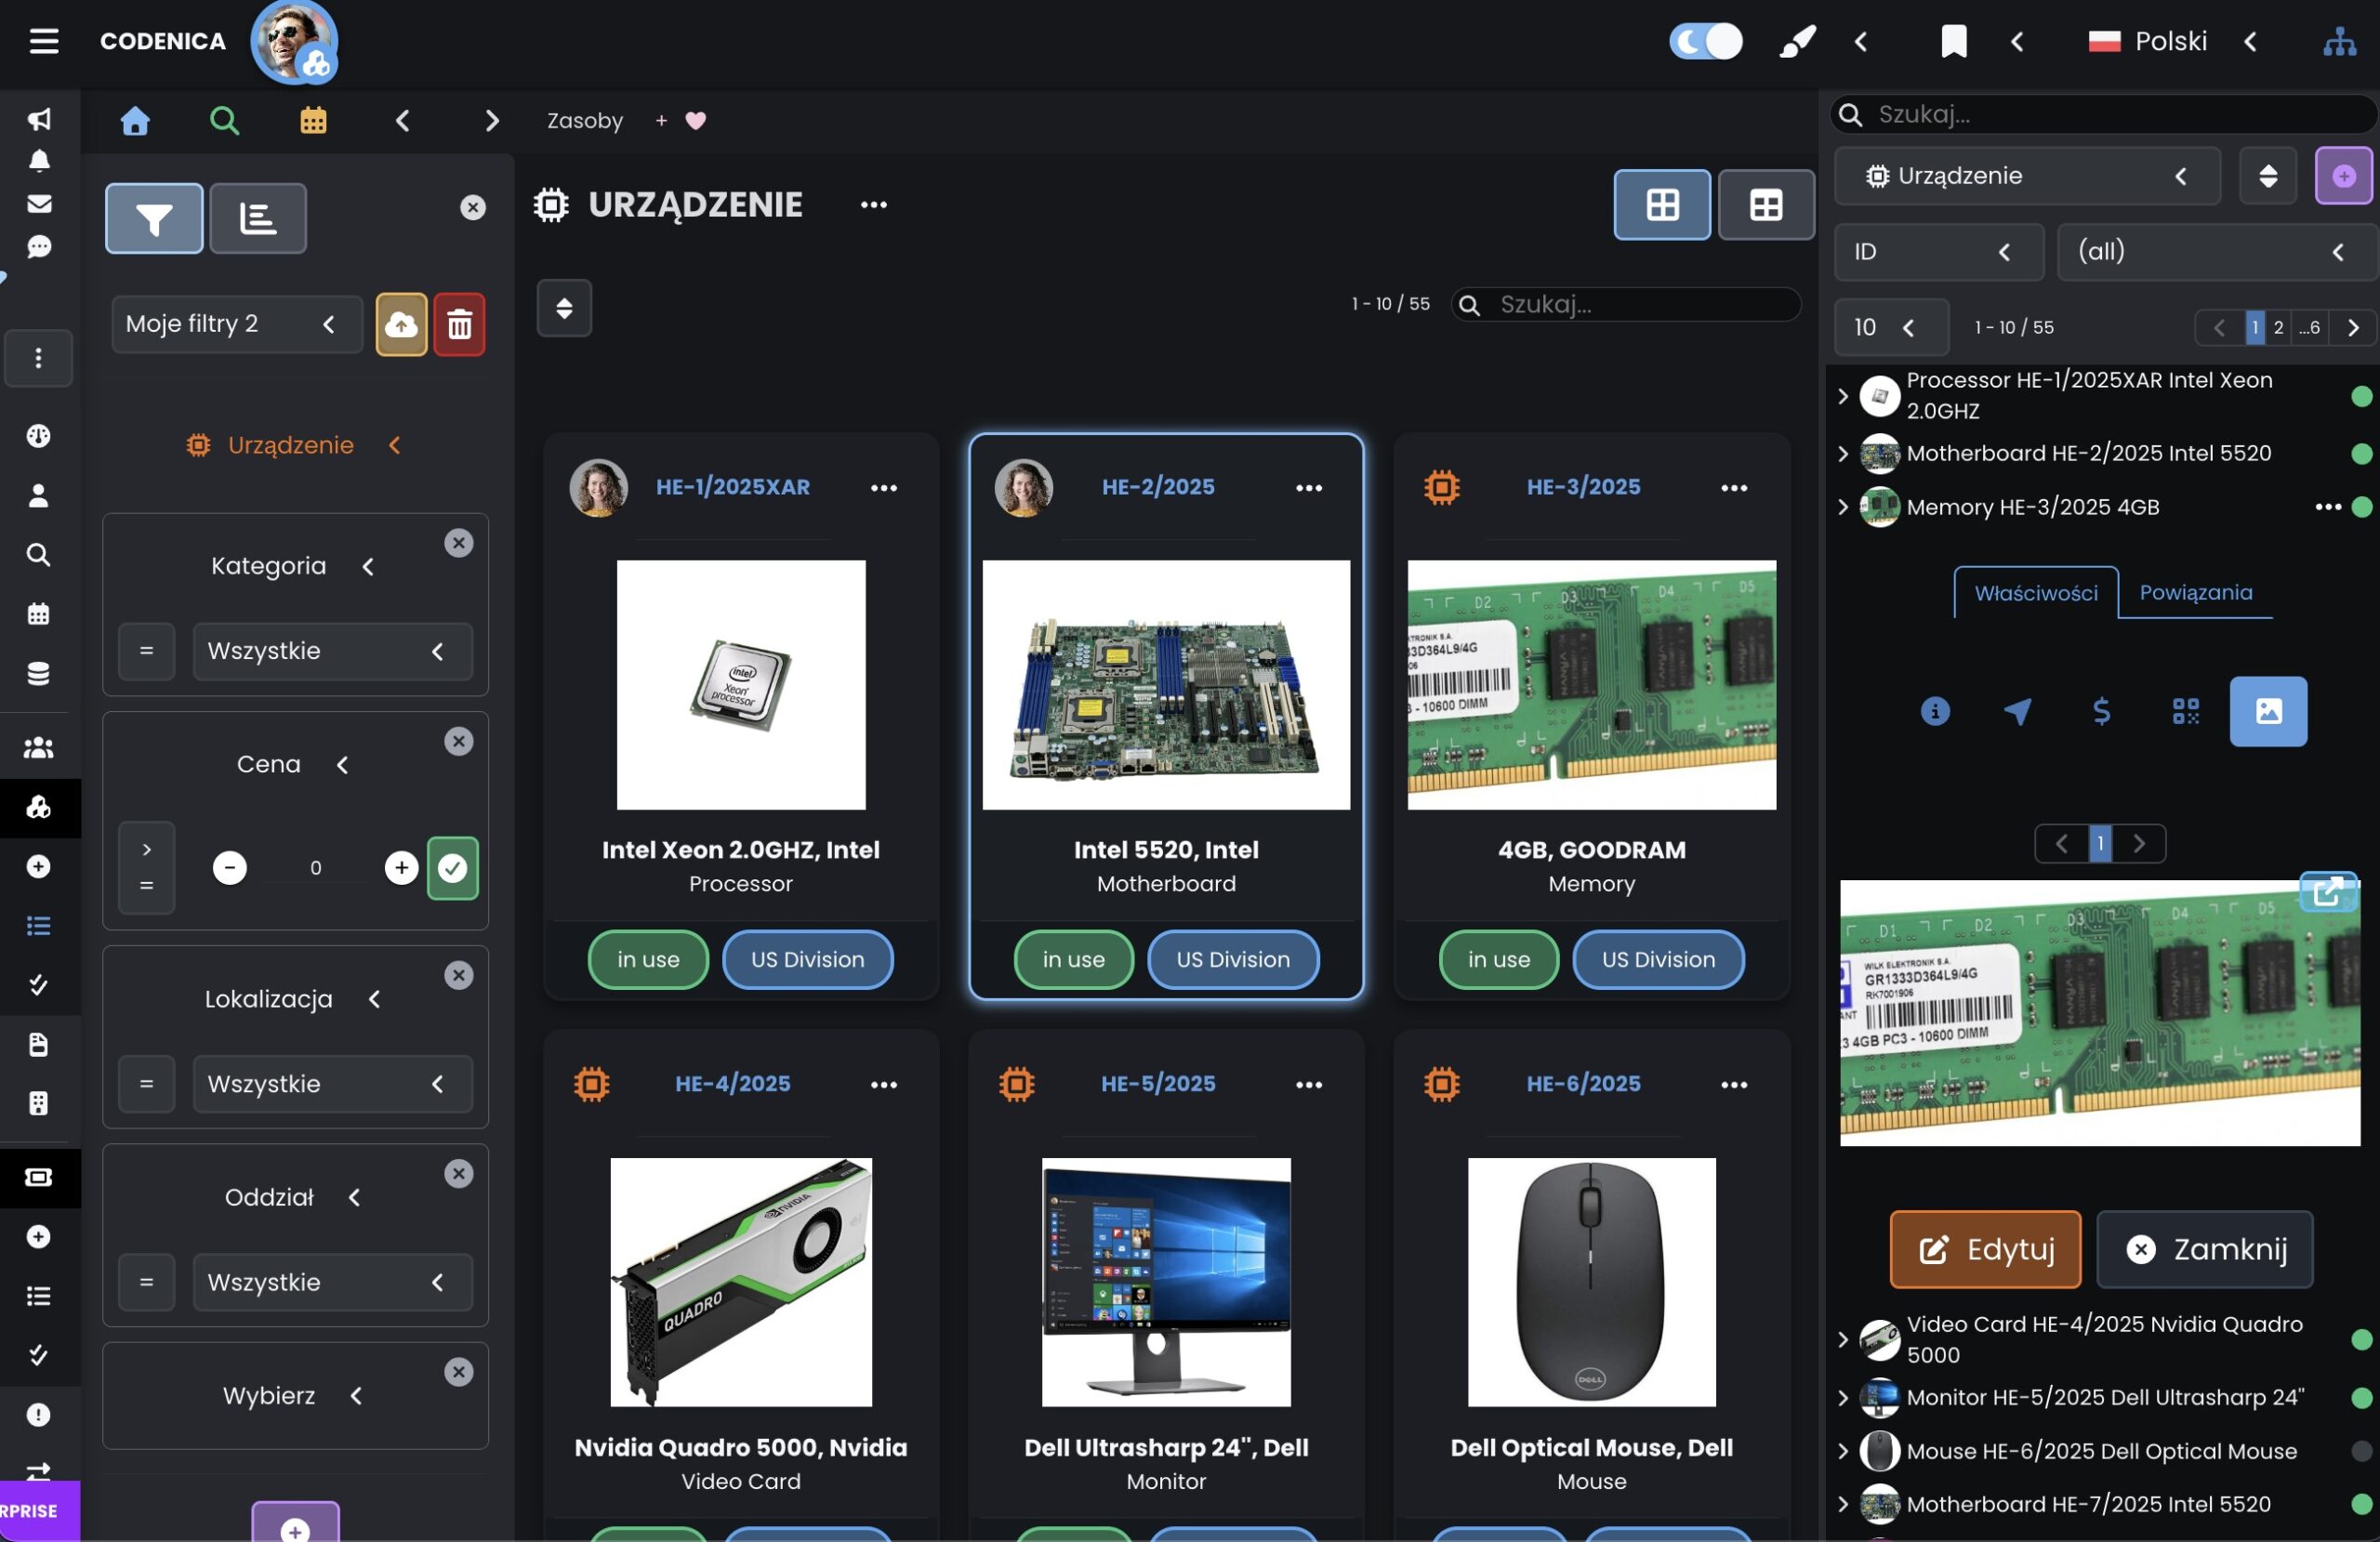This screenshot has width=2380, height=1542.
Task: Open the Polski language dropdown
Action: tap(2171, 41)
